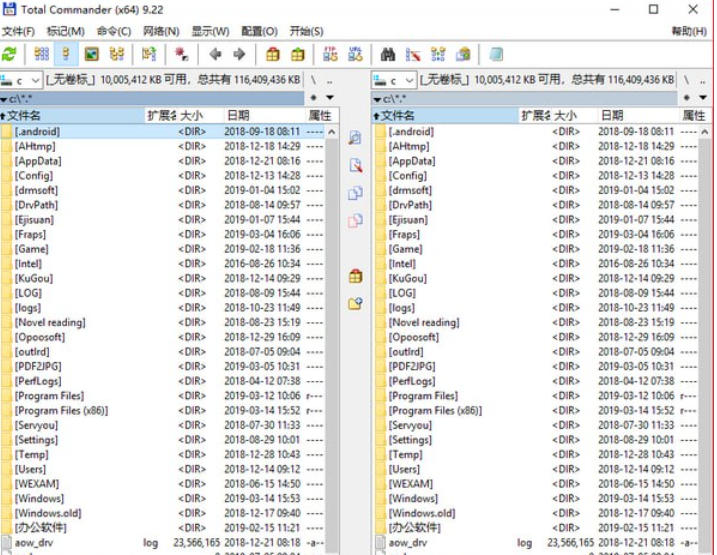Open the 命令(C) menu
The image size is (717, 555).
tap(114, 32)
